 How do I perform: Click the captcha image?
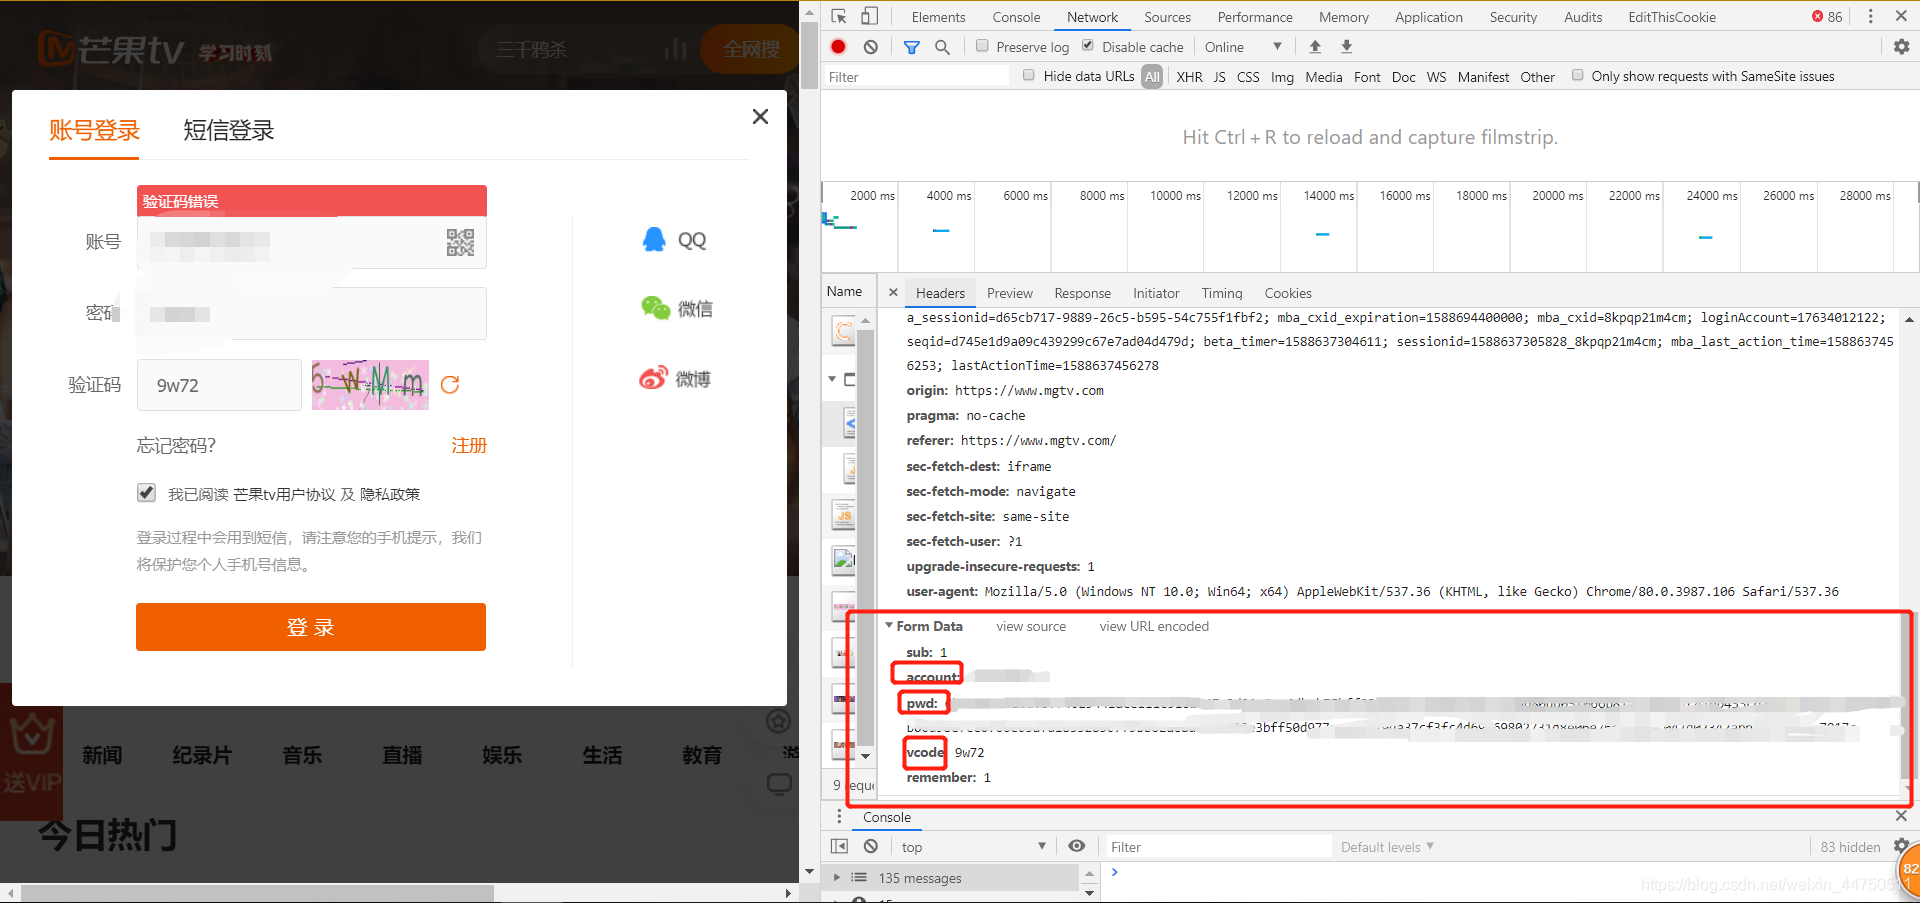coord(370,385)
